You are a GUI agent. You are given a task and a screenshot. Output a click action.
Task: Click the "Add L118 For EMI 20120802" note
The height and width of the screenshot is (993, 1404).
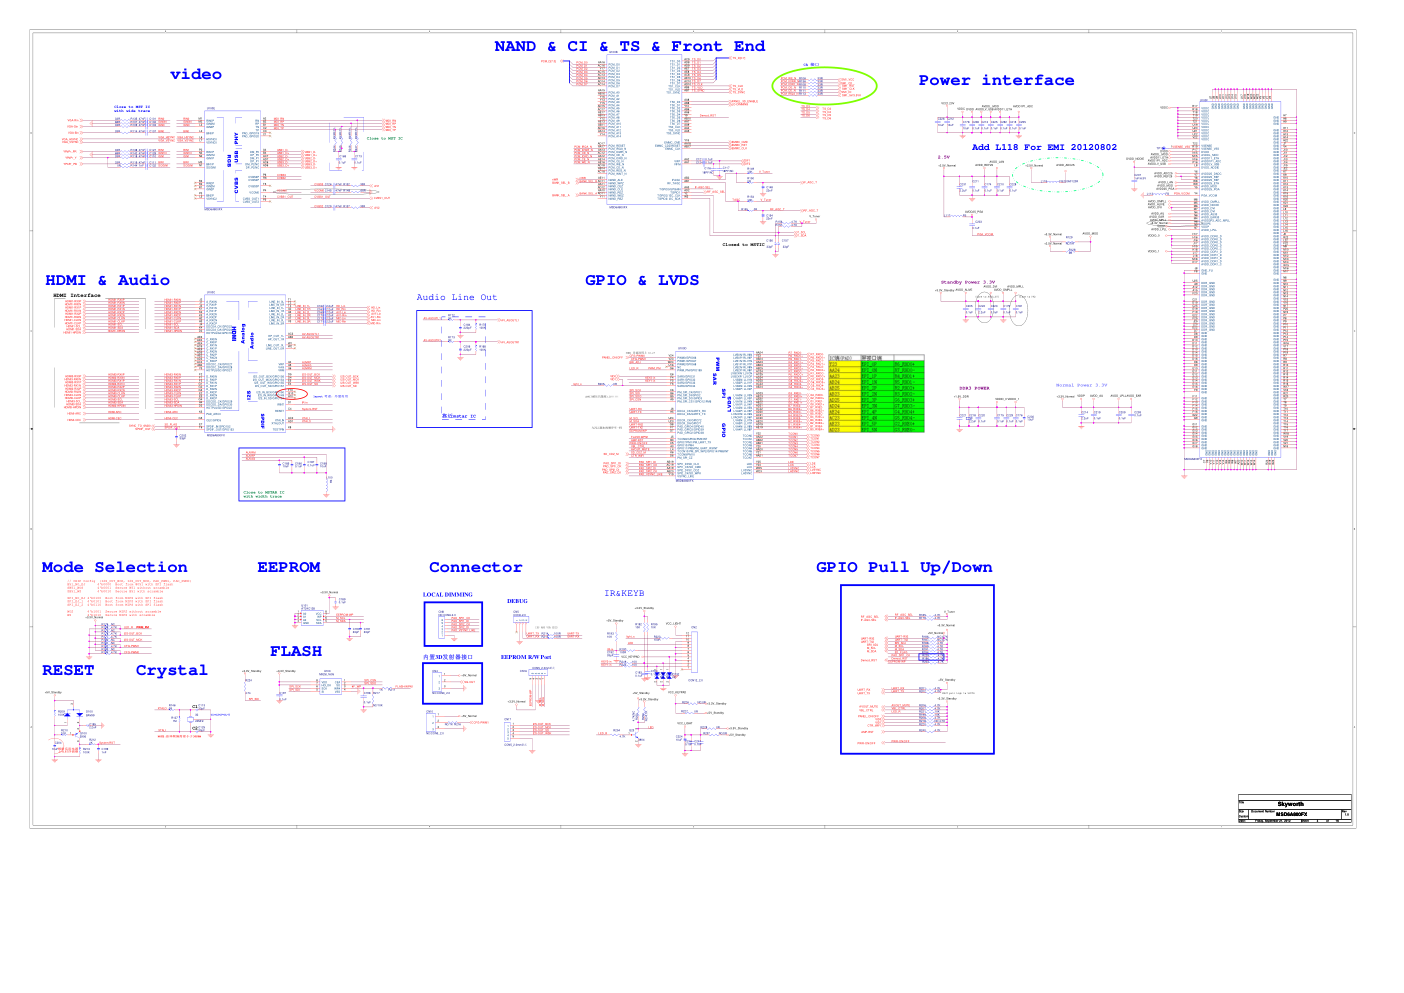[1044, 148]
